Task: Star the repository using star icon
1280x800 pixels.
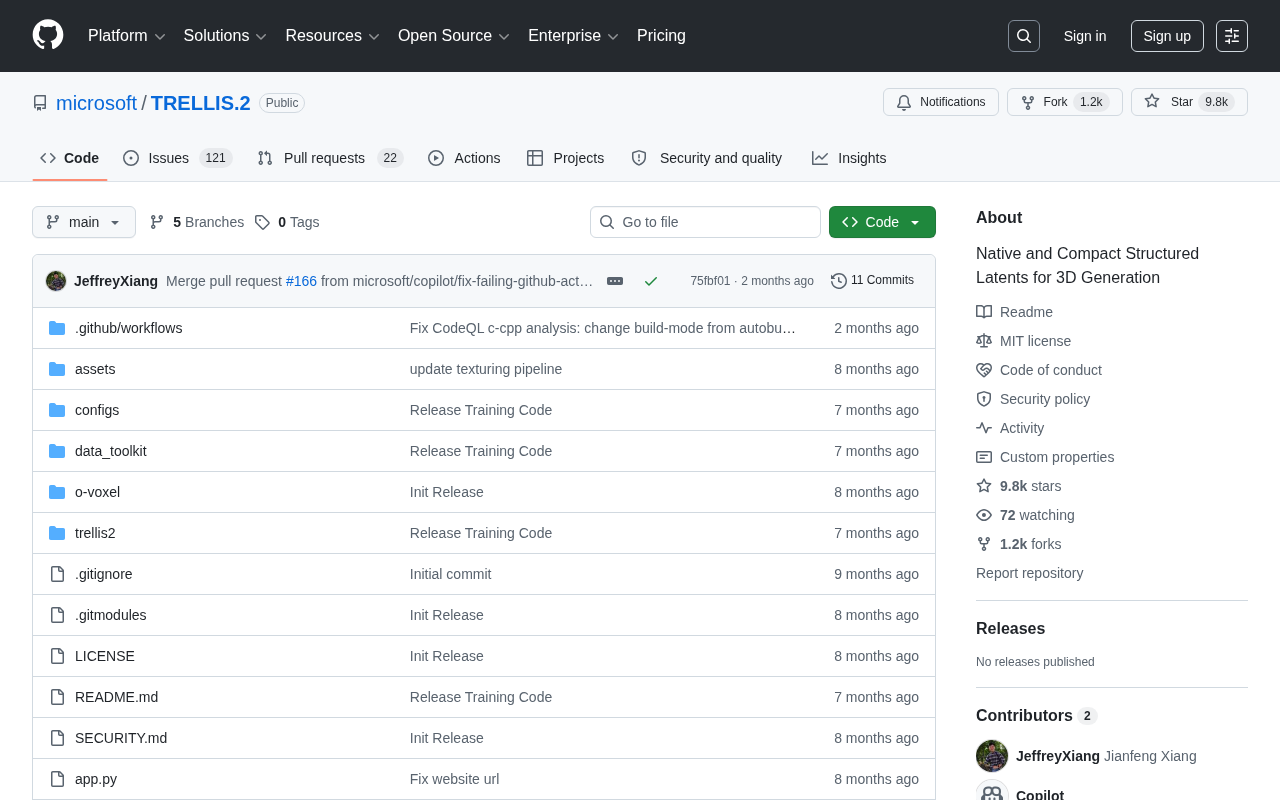Action: [x=1152, y=101]
